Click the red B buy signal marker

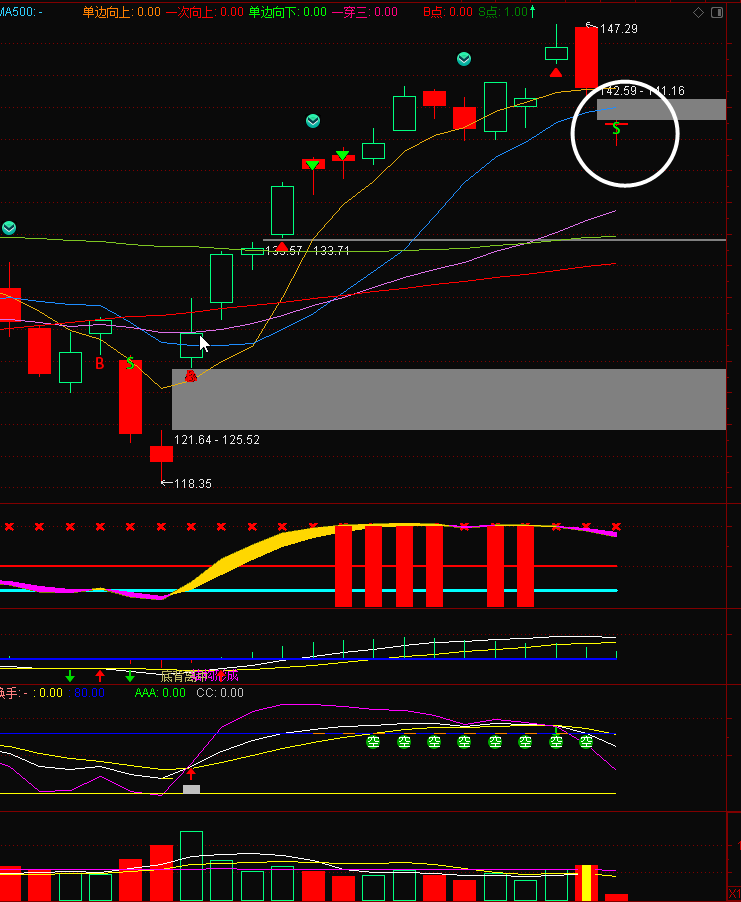pyautogui.click(x=99, y=363)
